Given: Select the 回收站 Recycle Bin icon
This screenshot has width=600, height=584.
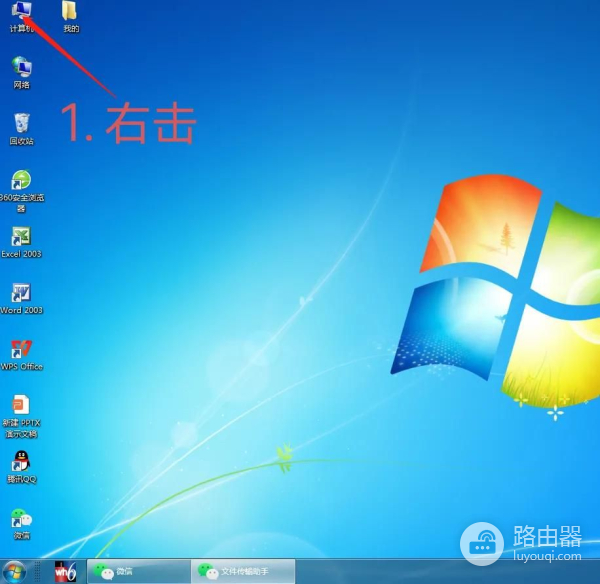Looking at the screenshot, I should (21, 122).
